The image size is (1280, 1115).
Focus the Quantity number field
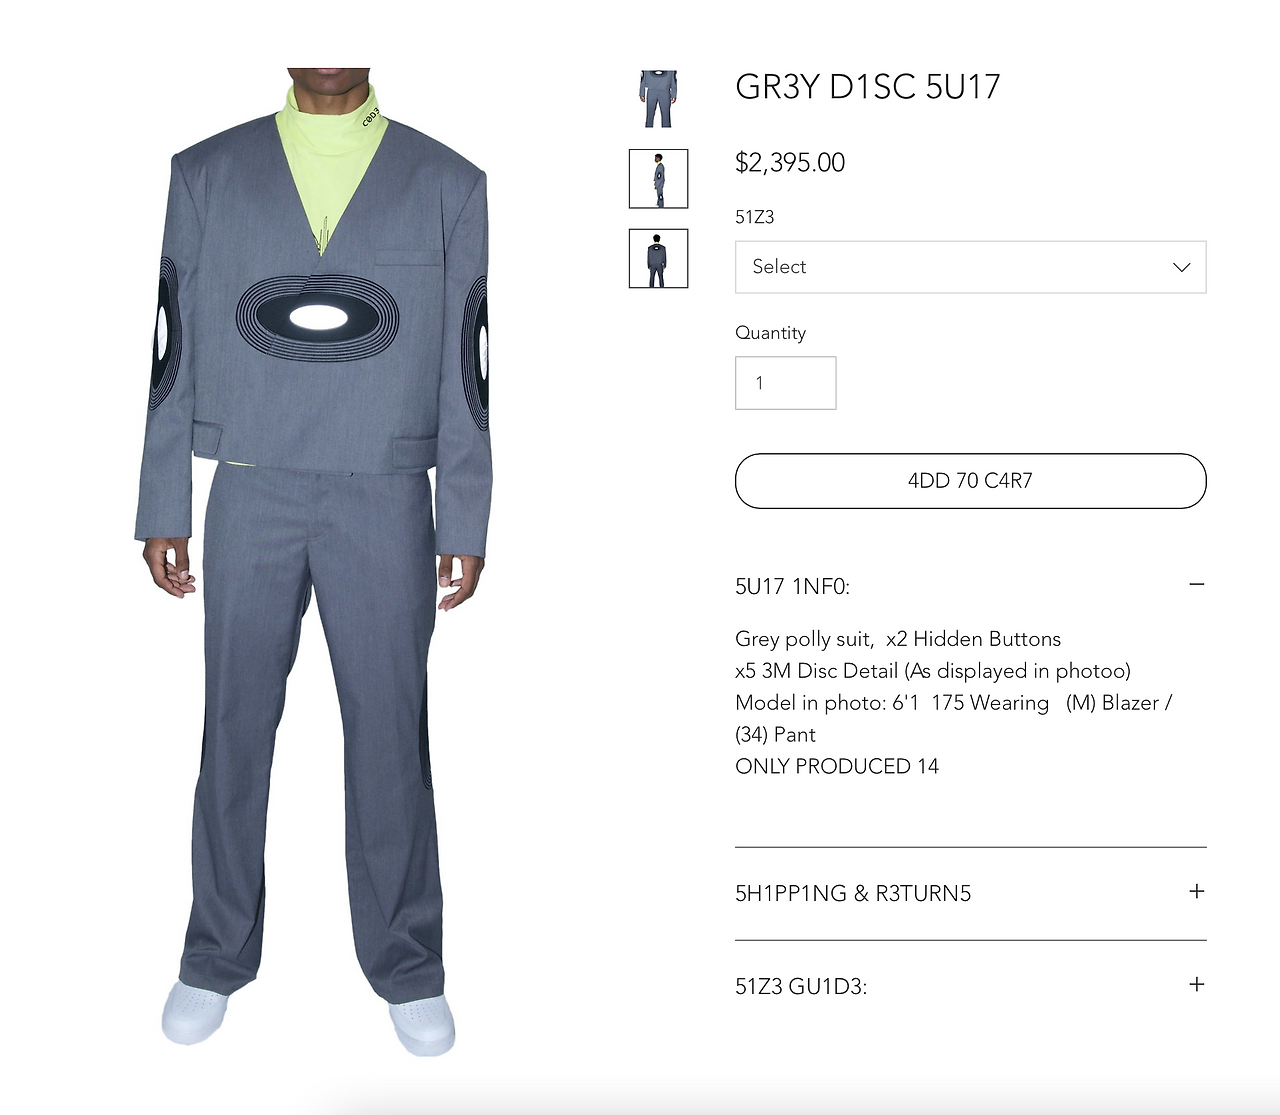tap(786, 383)
